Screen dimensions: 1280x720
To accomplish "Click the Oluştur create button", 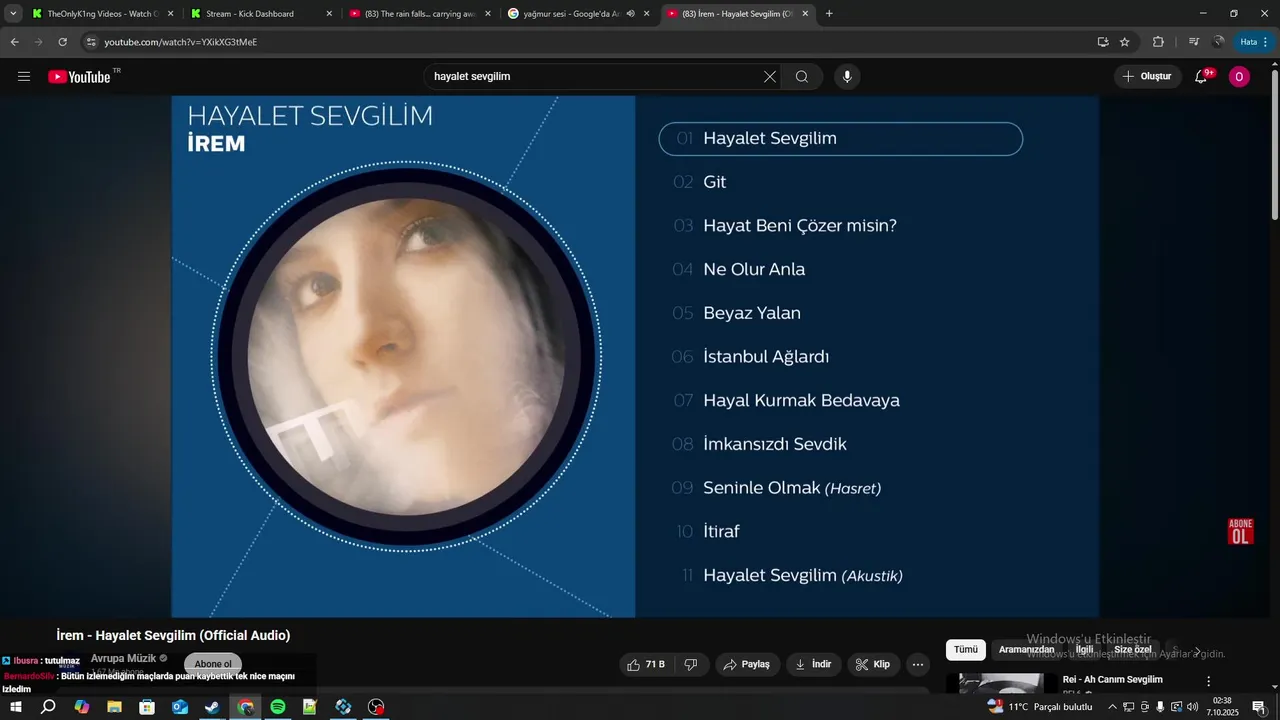I will click(1147, 77).
